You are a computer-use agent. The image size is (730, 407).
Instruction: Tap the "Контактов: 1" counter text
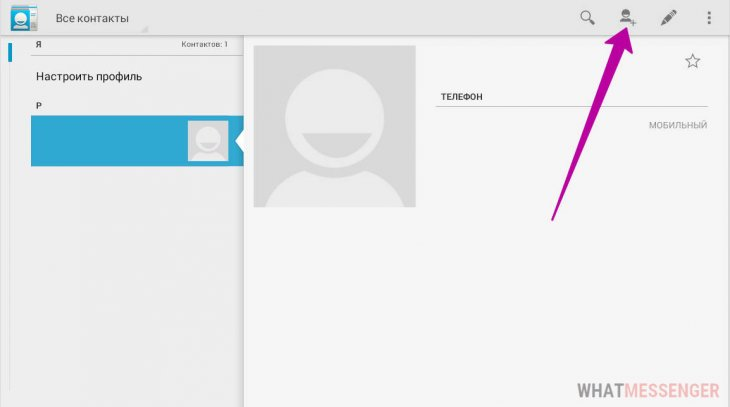[204, 44]
